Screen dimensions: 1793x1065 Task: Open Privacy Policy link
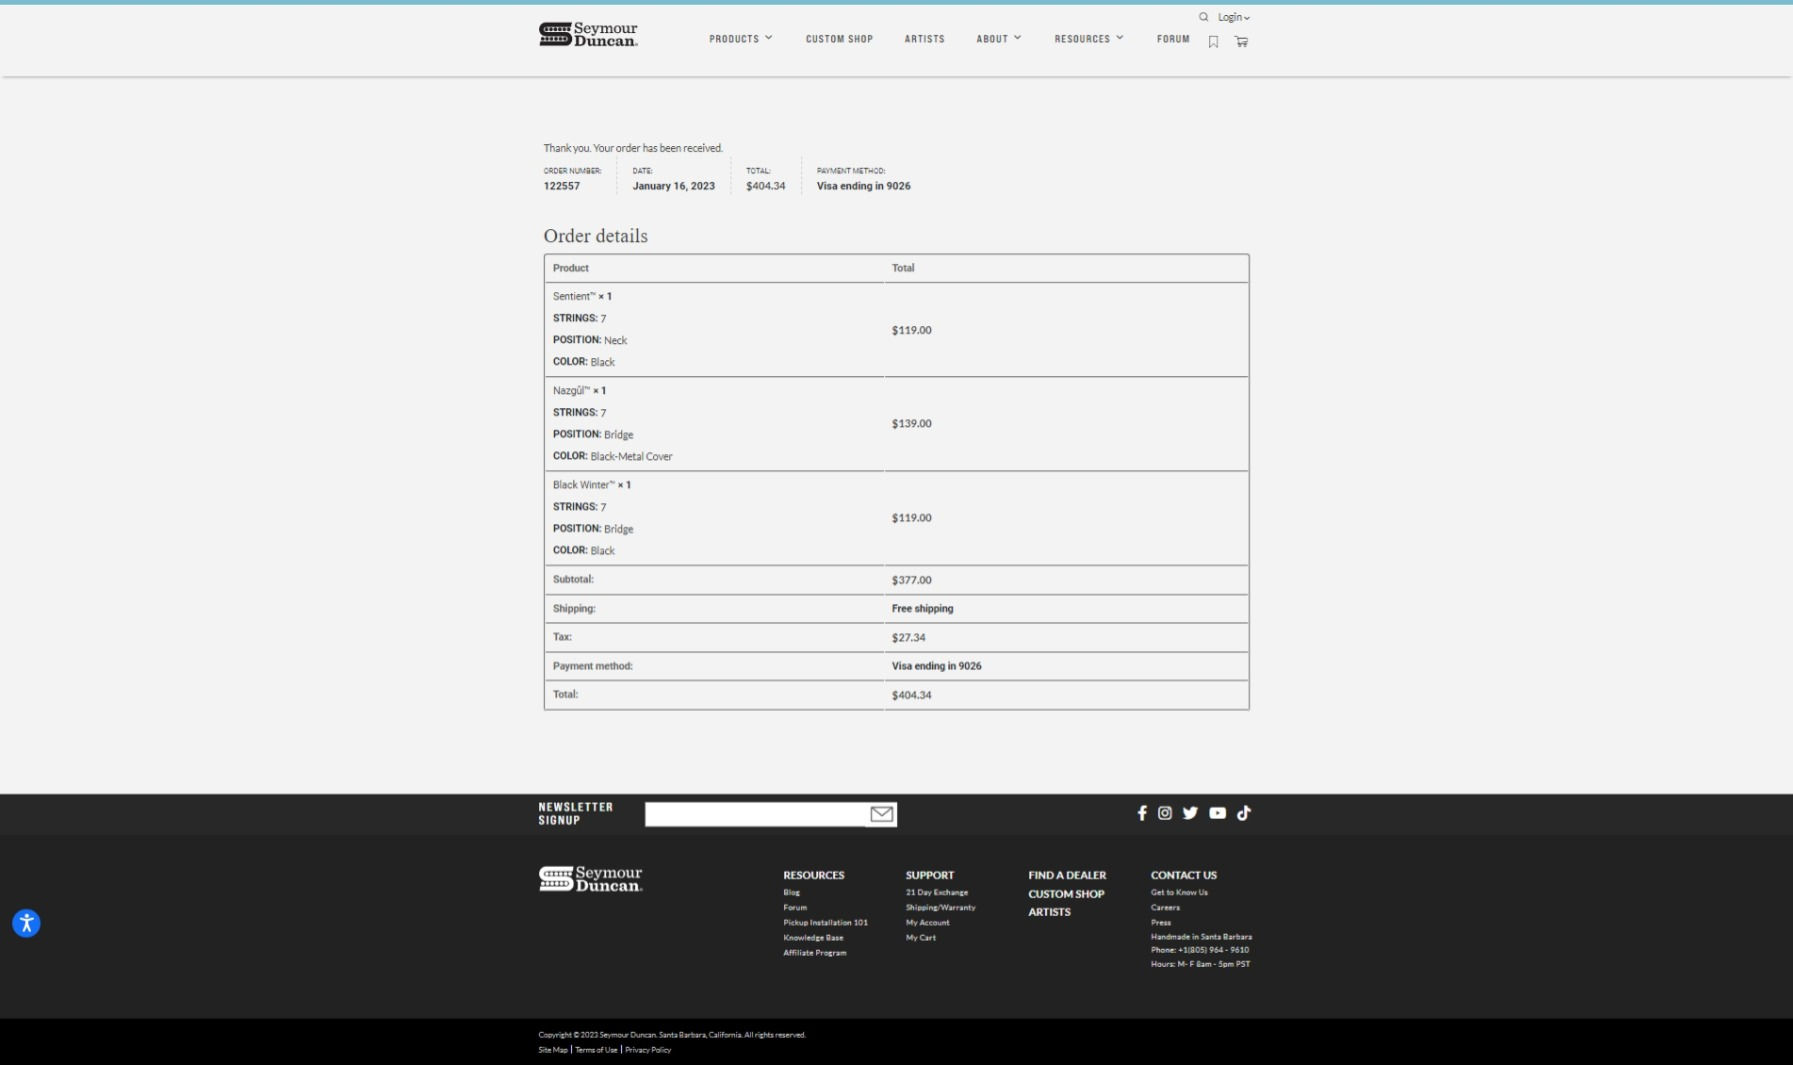point(648,1050)
